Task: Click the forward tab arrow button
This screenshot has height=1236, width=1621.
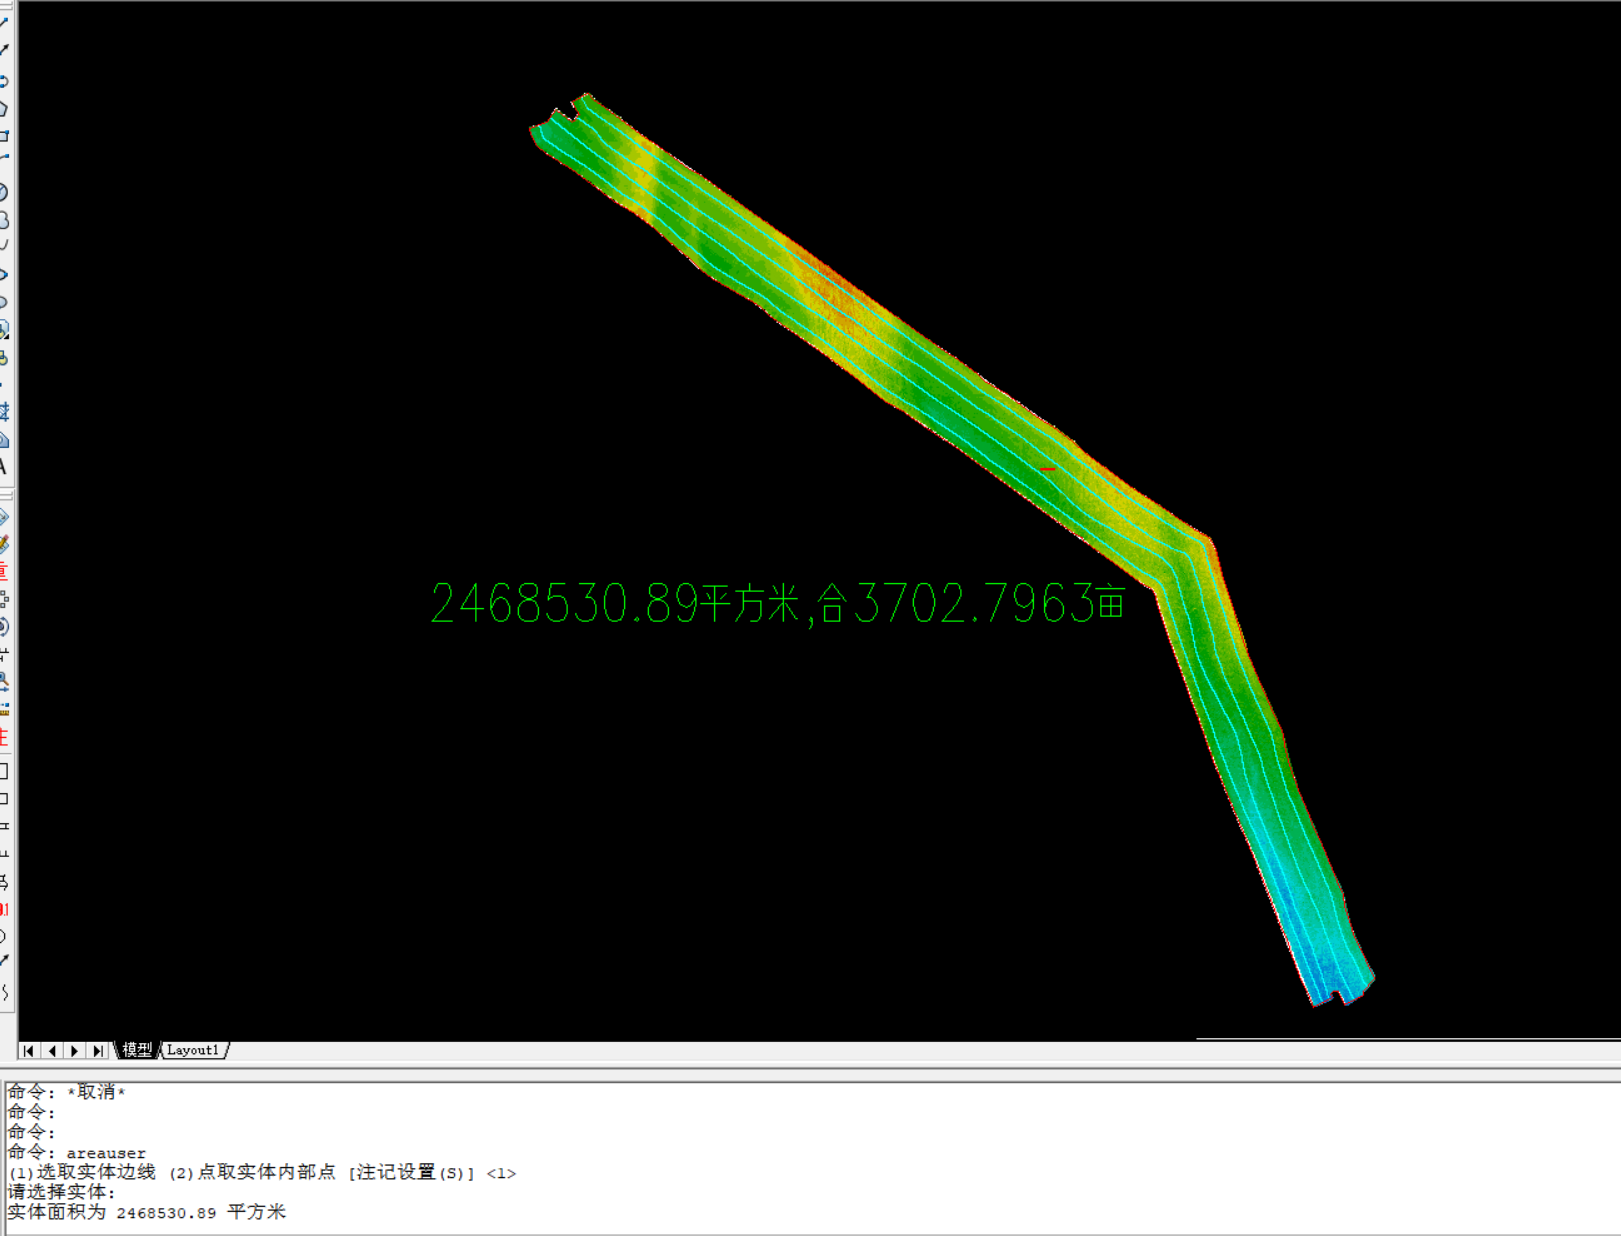Action: pos(74,1050)
